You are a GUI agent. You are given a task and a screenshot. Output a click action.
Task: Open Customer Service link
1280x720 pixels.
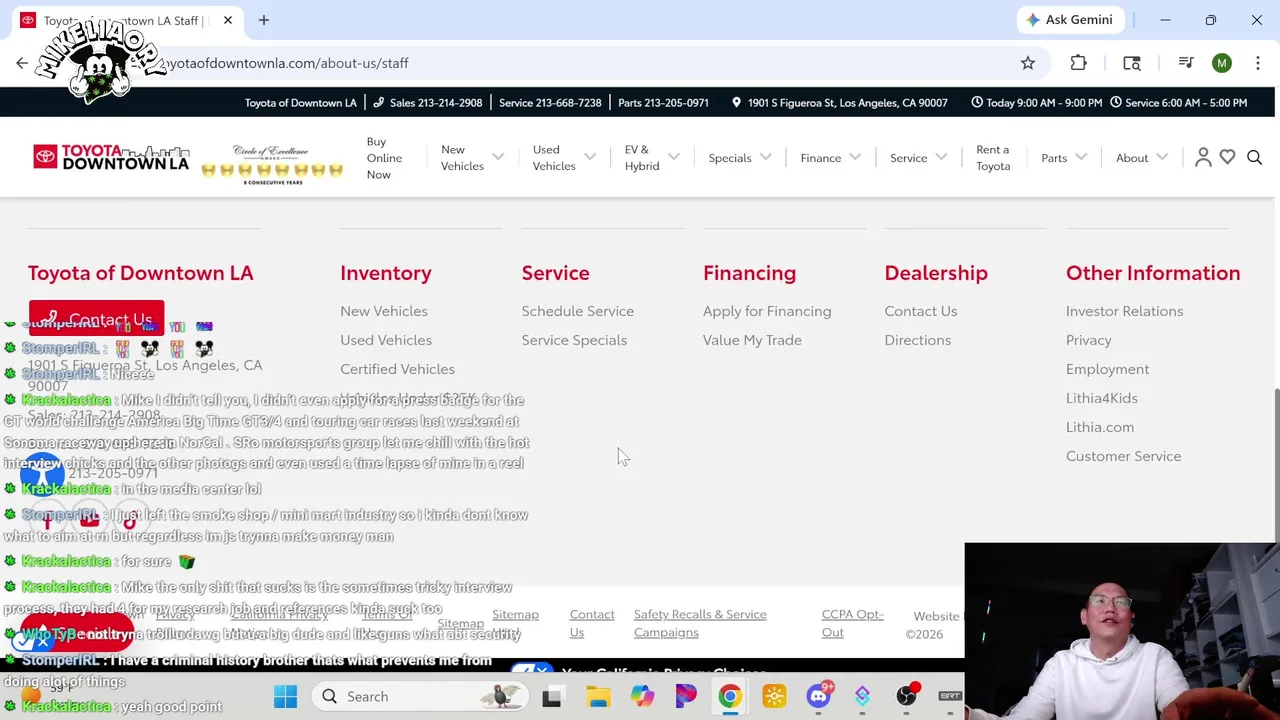pos(1123,456)
